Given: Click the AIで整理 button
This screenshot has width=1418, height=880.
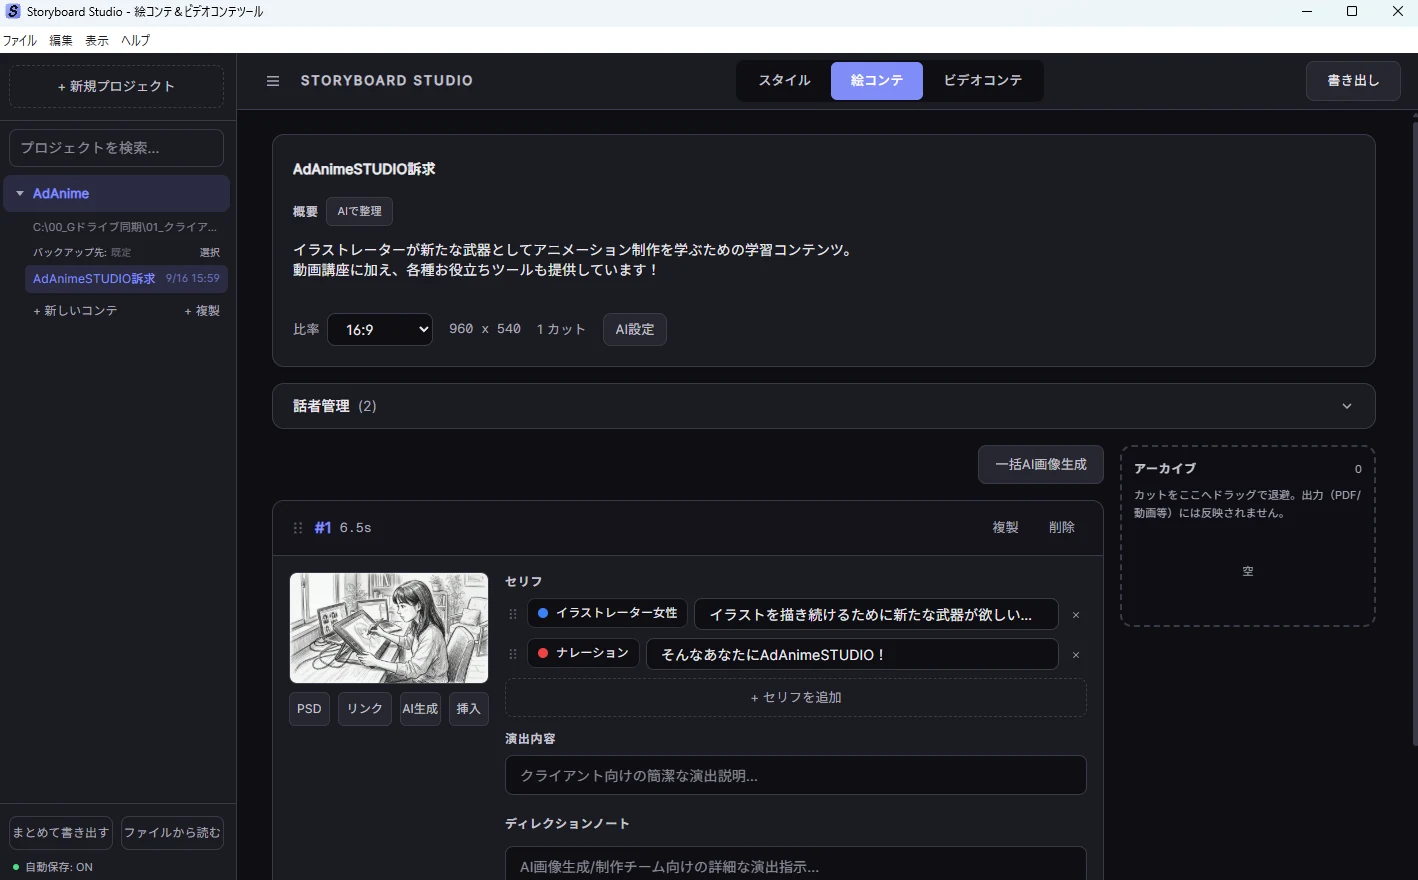Looking at the screenshot, I should coord(359,211).
